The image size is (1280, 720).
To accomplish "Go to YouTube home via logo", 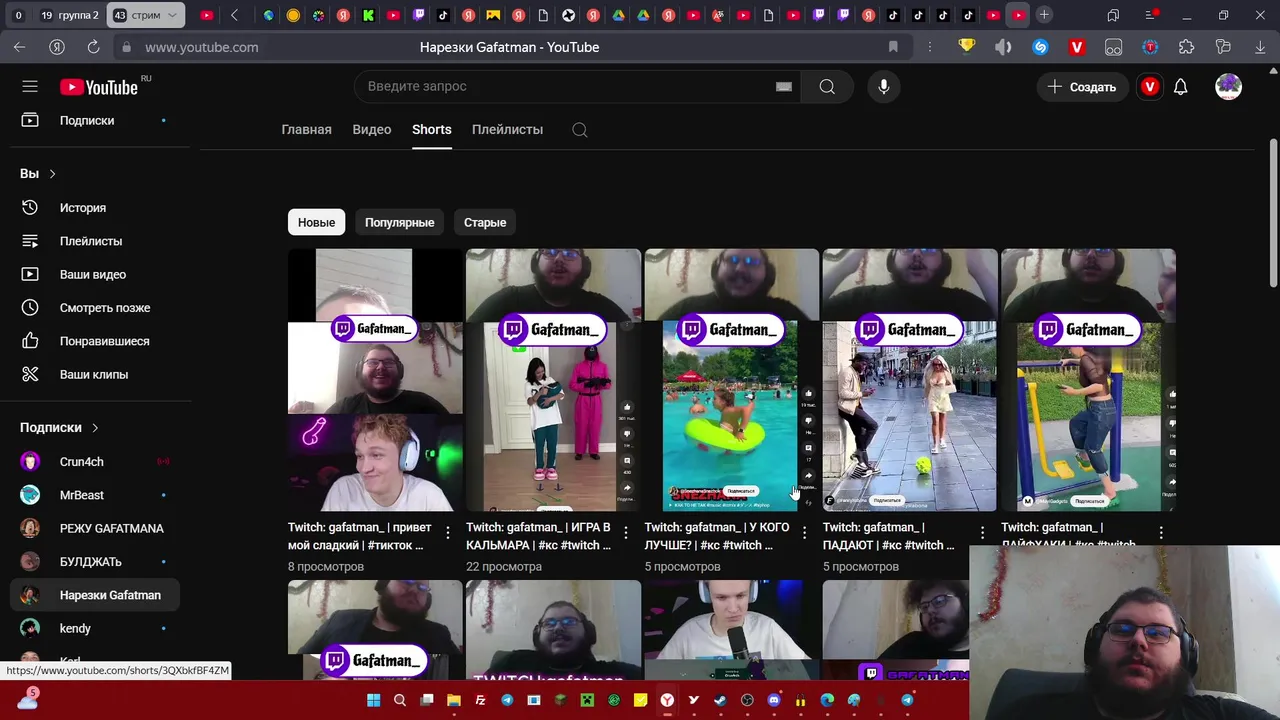I will pos(98,87).
